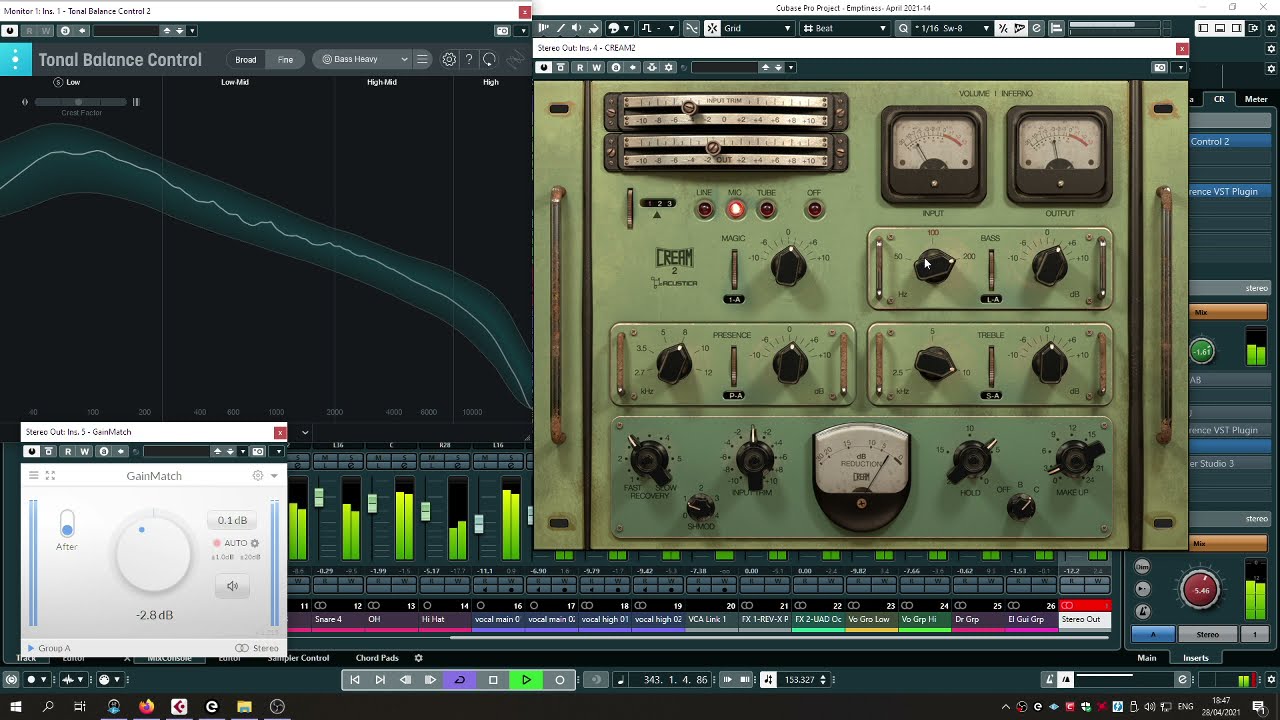
Task: Open the dropdown arrow beside the CREAM2 camera icon
Action: click(x=1180, y=68)
